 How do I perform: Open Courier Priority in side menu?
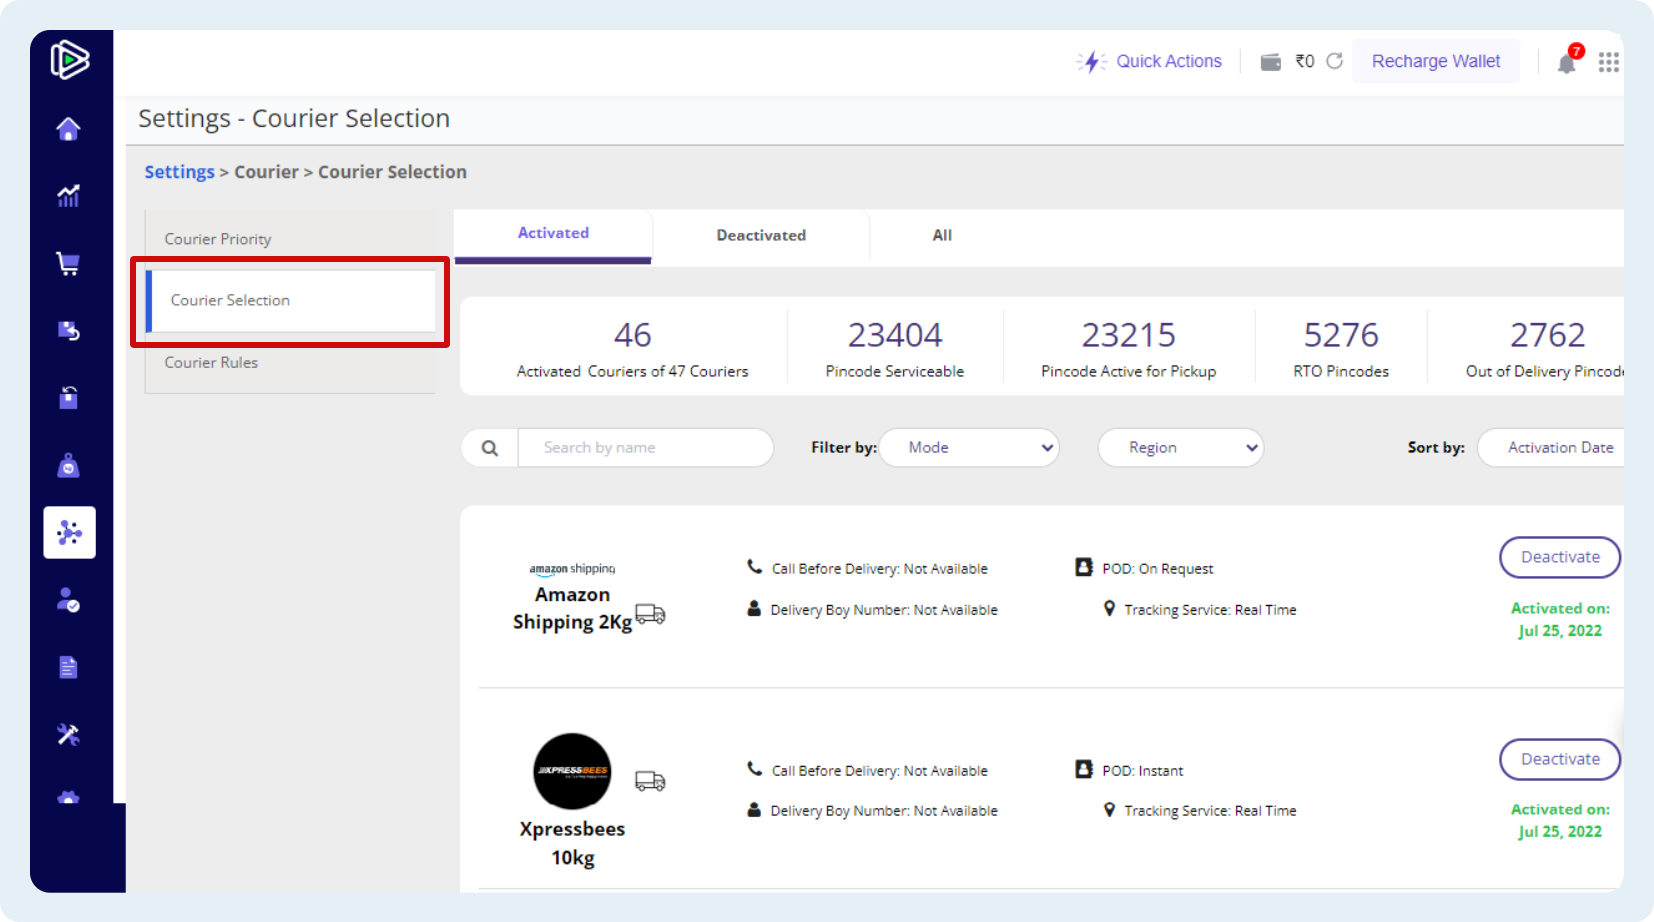[x=290, y=239]
